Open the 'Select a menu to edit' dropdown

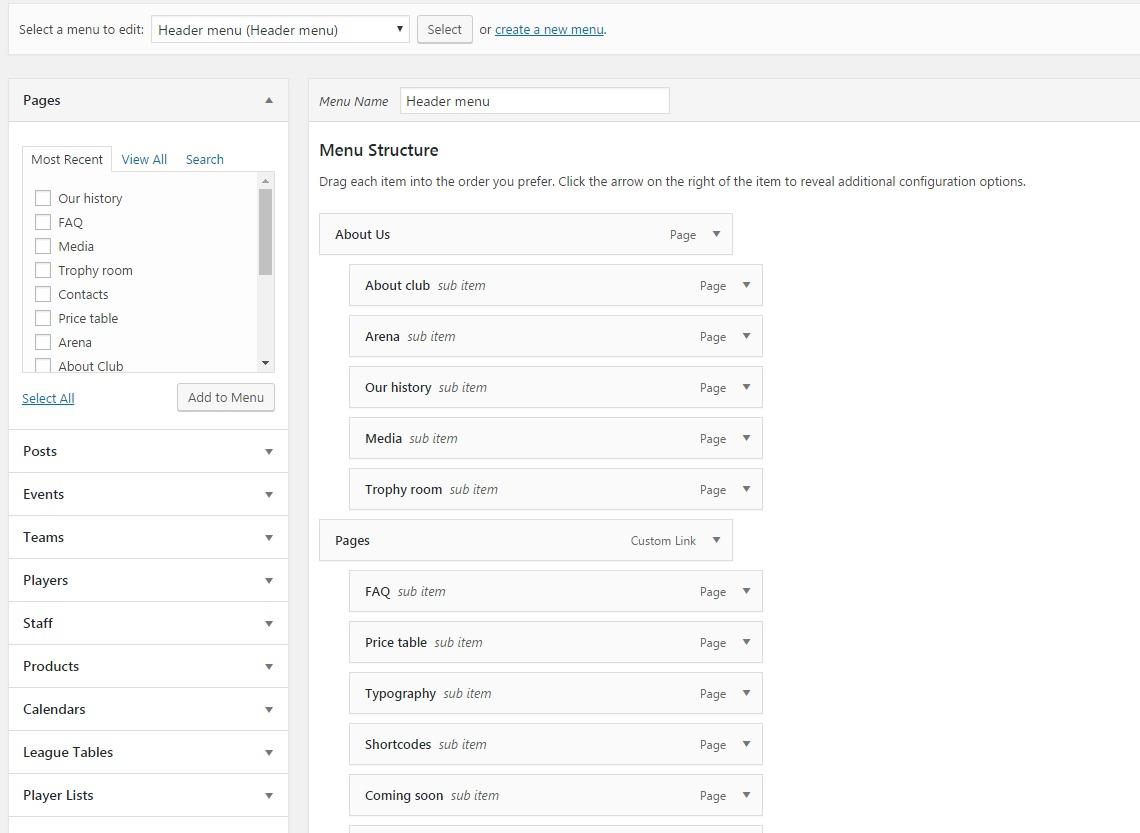(x=280, y=30)
